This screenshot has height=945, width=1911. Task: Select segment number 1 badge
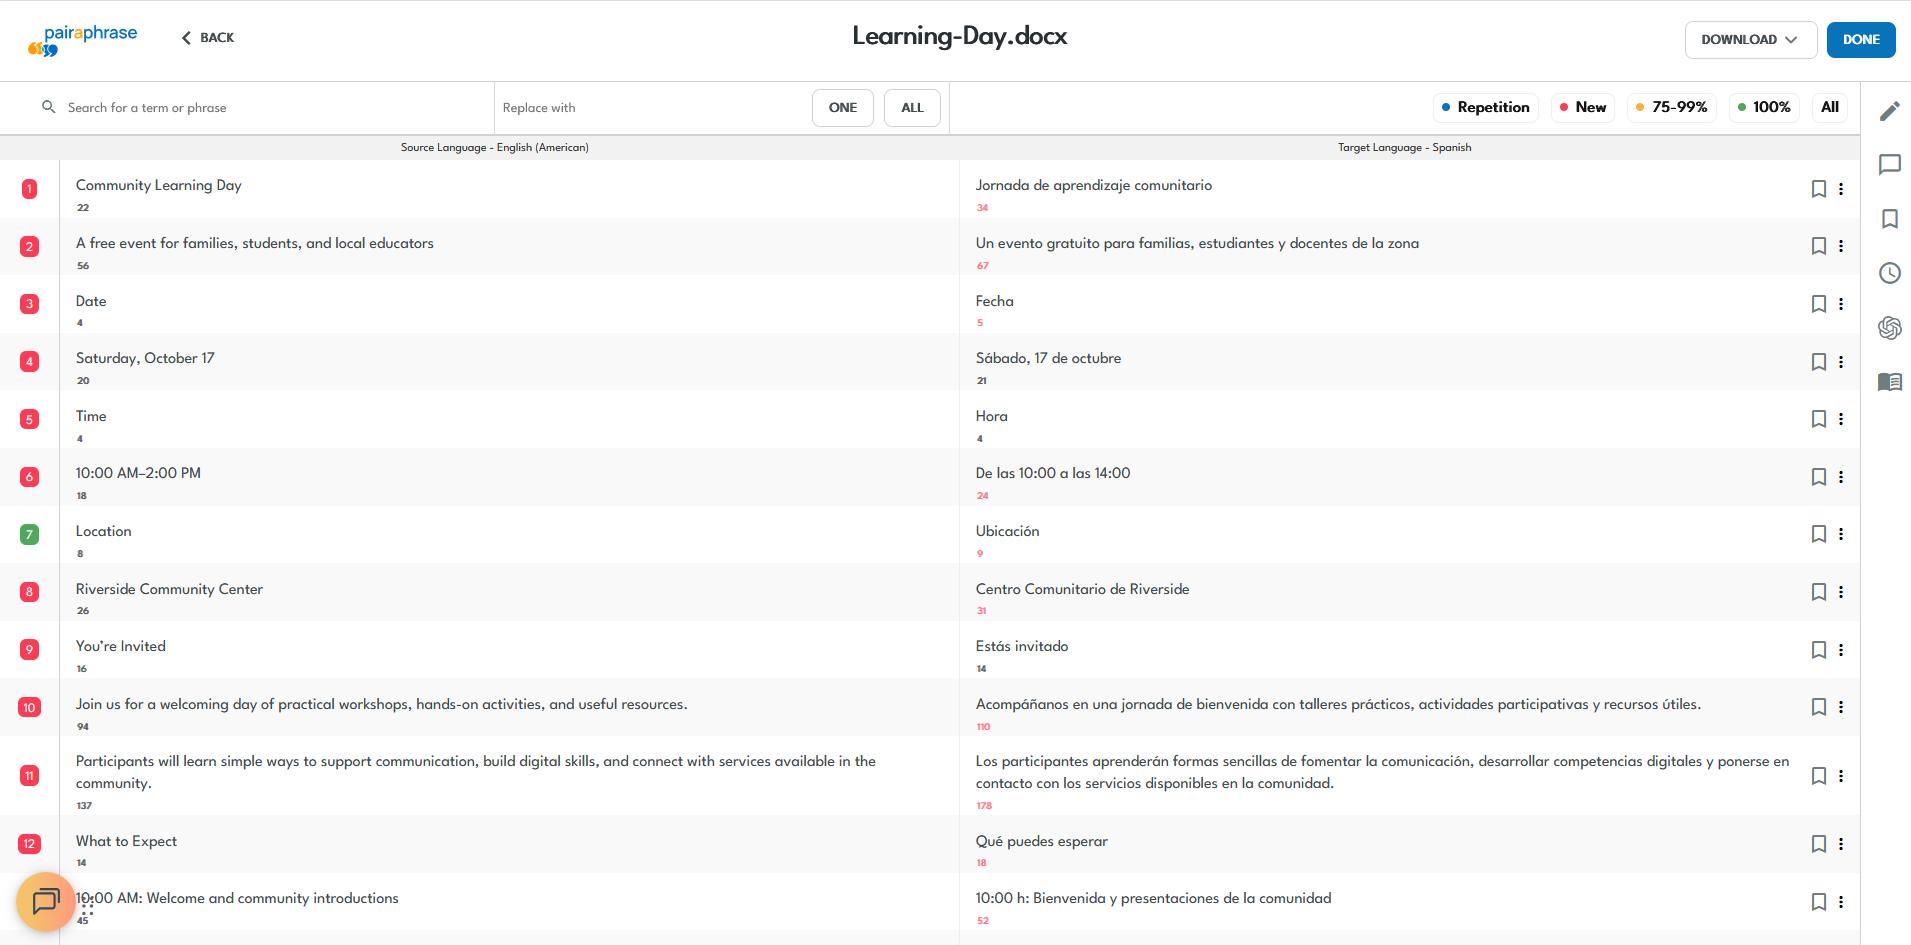30,189
